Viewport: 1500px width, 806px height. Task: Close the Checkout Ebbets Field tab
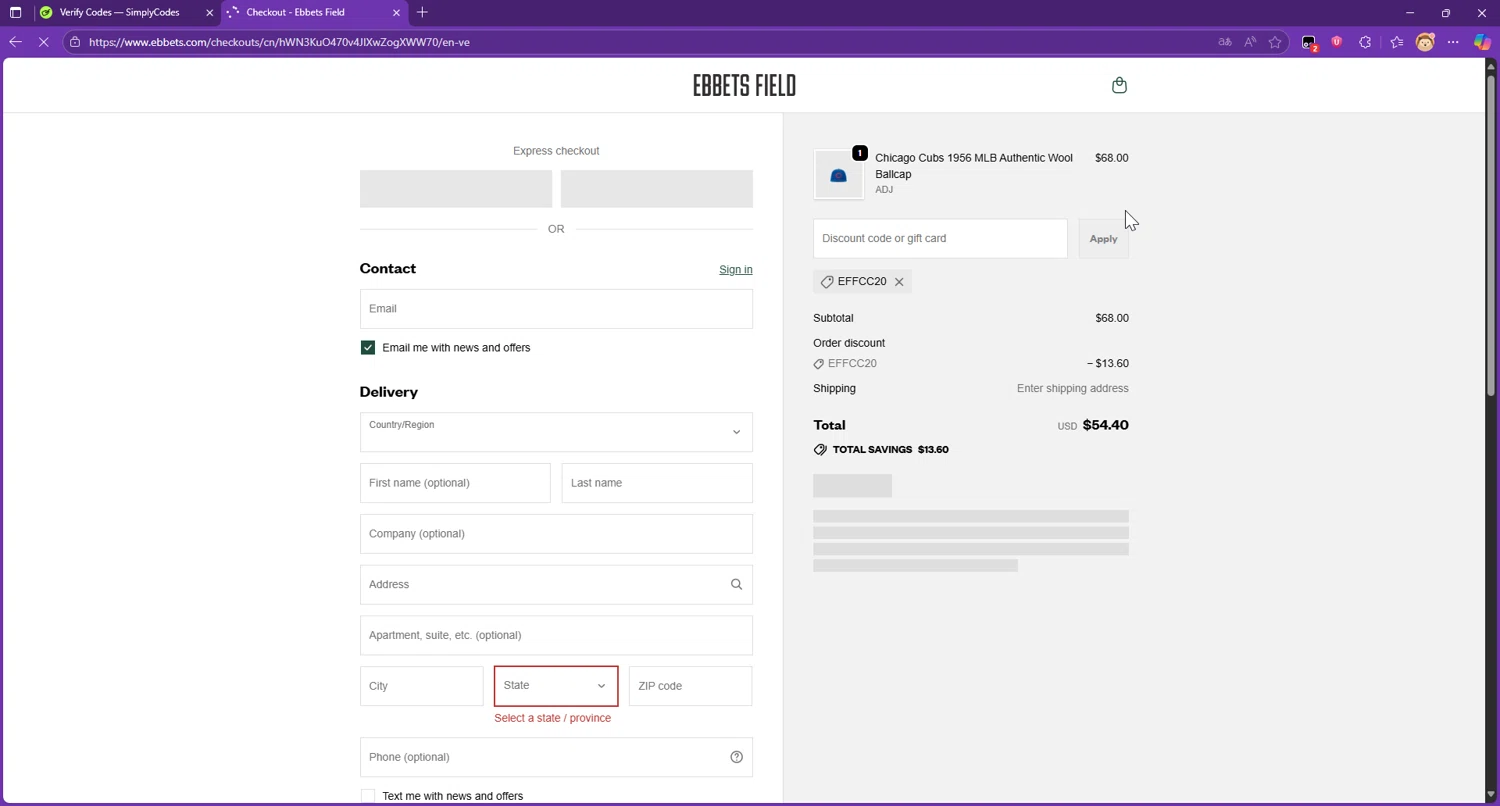pyautogui.click(x=396, y=13)
